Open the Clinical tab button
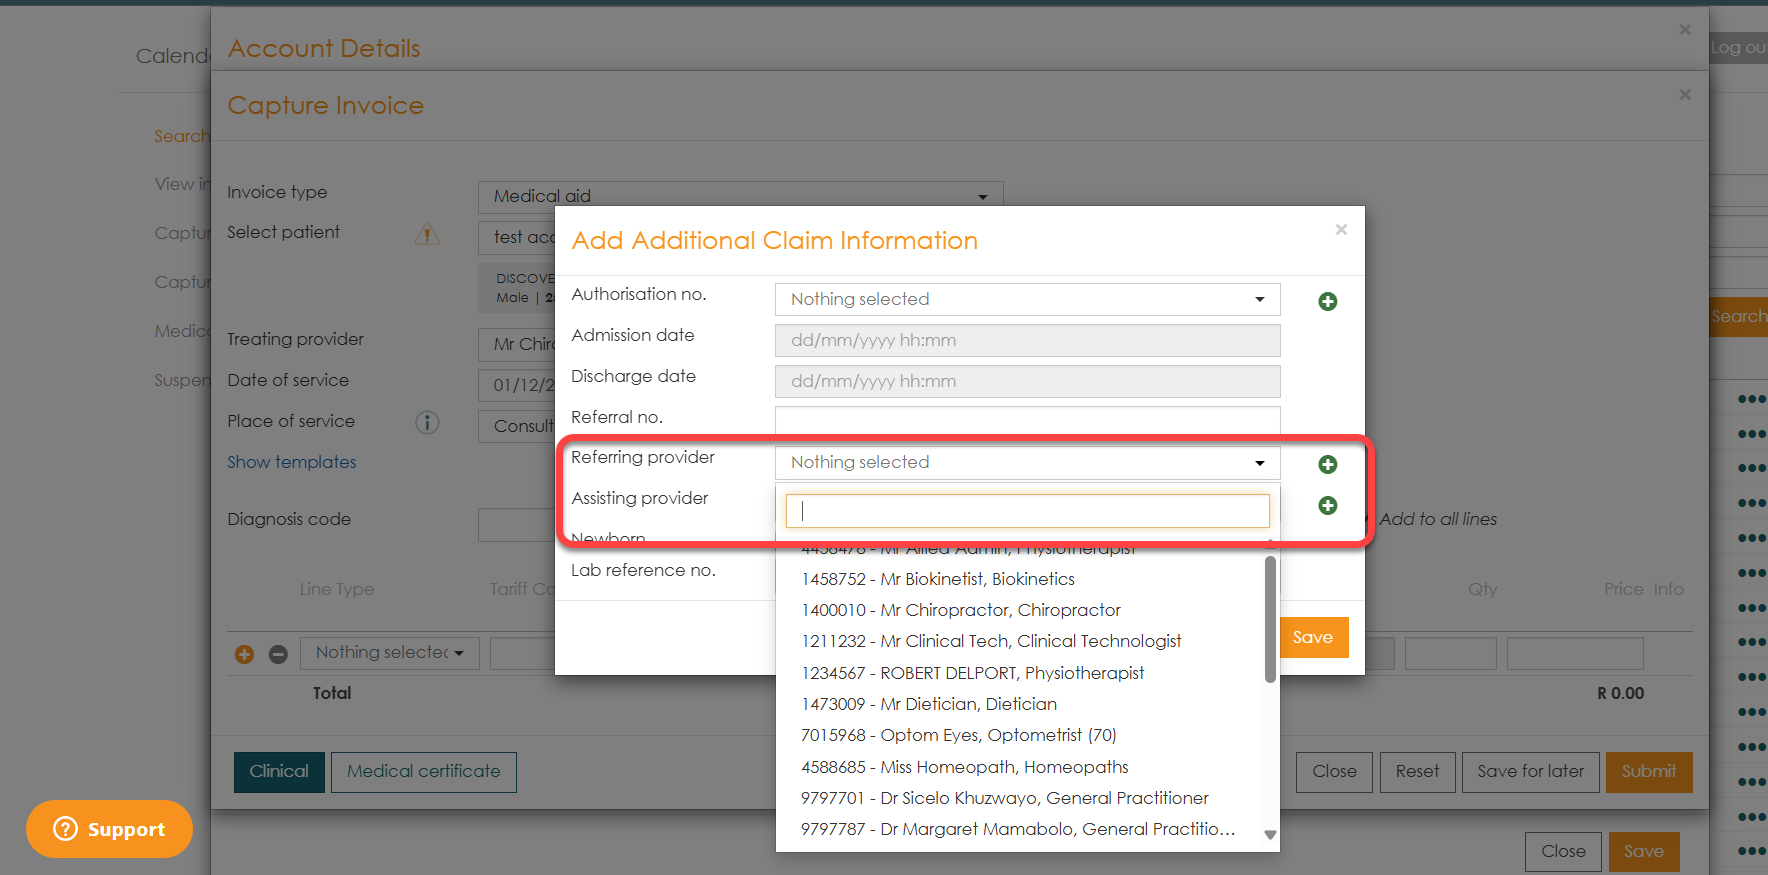 (x=279, y=772)
